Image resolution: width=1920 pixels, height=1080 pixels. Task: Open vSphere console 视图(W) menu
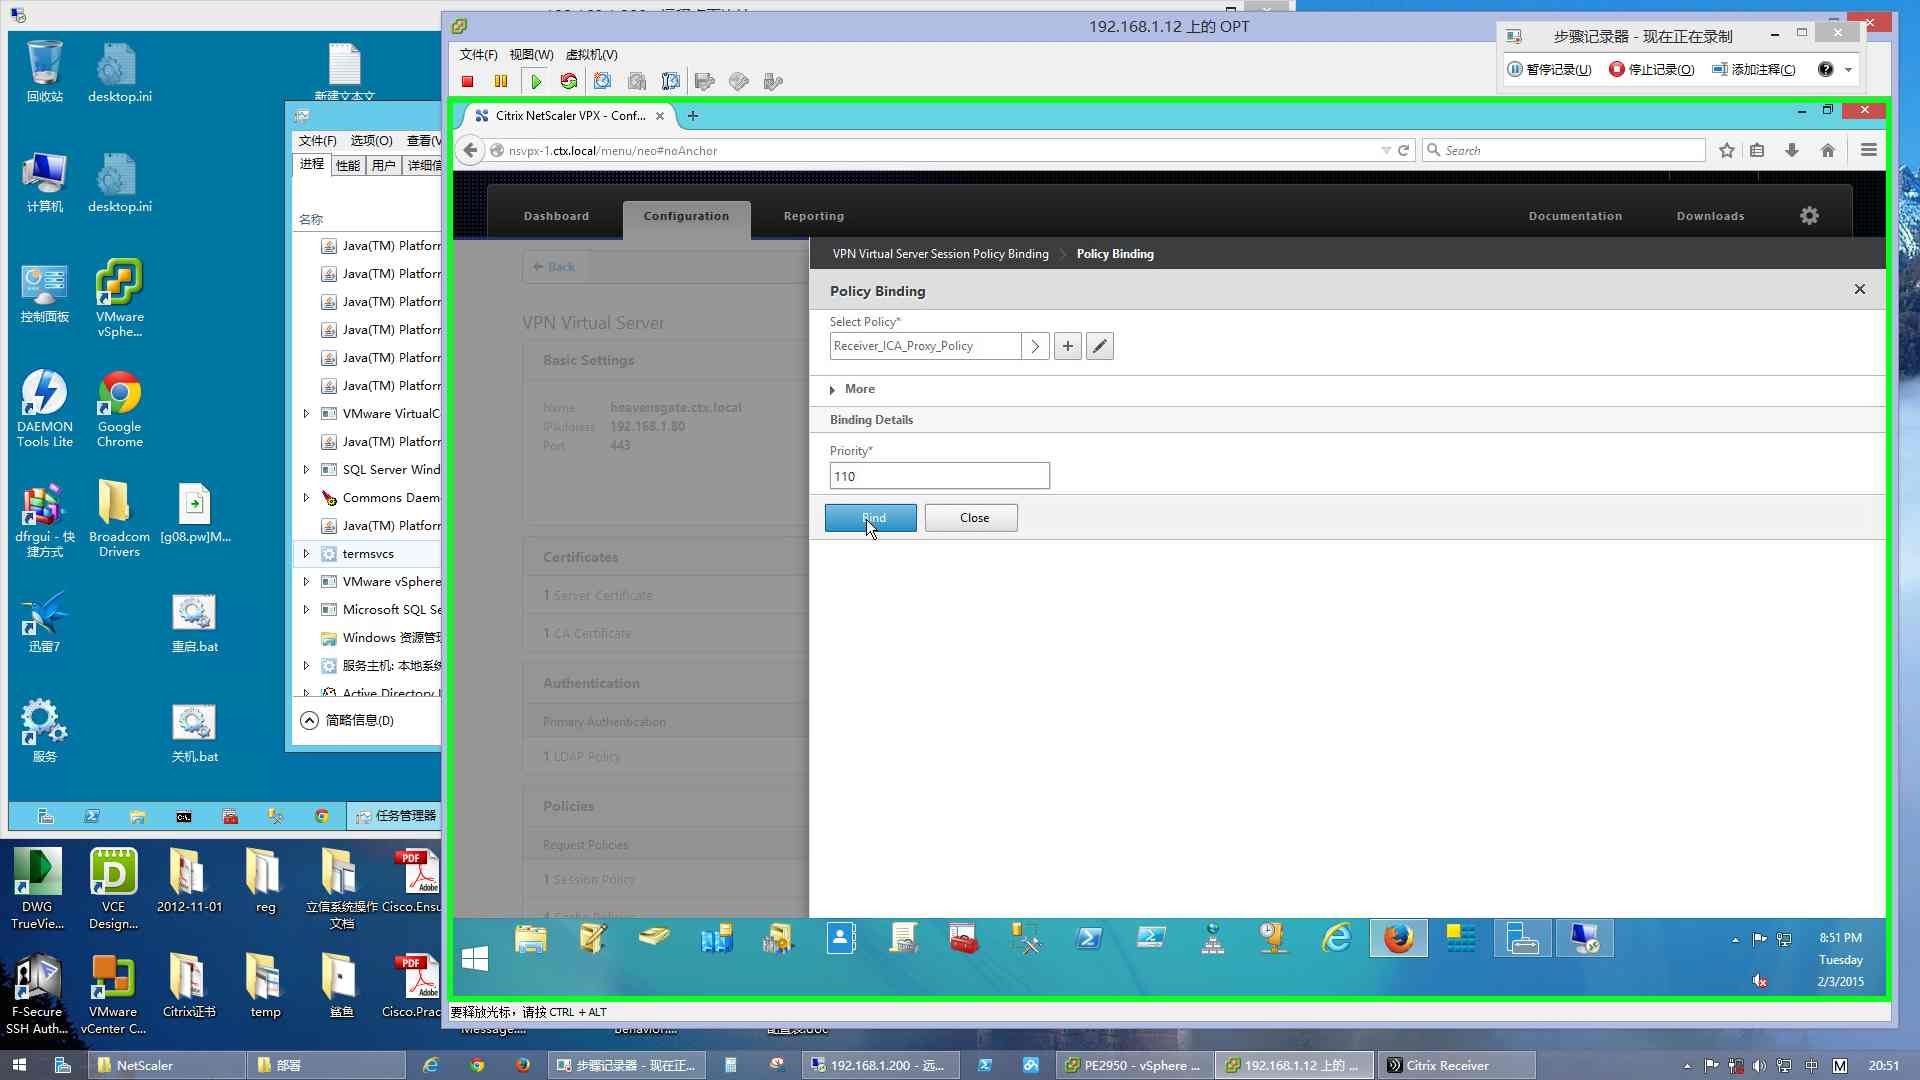tap(531, 55)
